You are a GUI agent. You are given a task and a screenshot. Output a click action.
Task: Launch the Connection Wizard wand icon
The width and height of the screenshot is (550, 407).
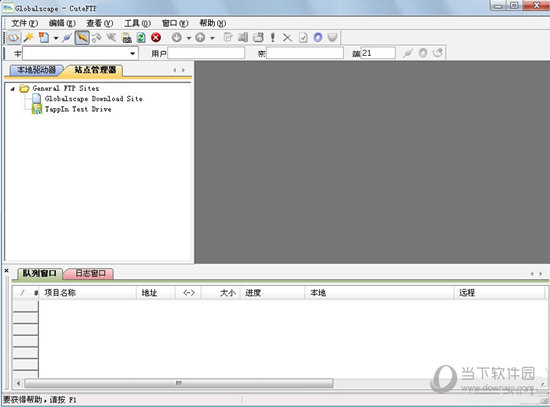(x=28, y=37)
